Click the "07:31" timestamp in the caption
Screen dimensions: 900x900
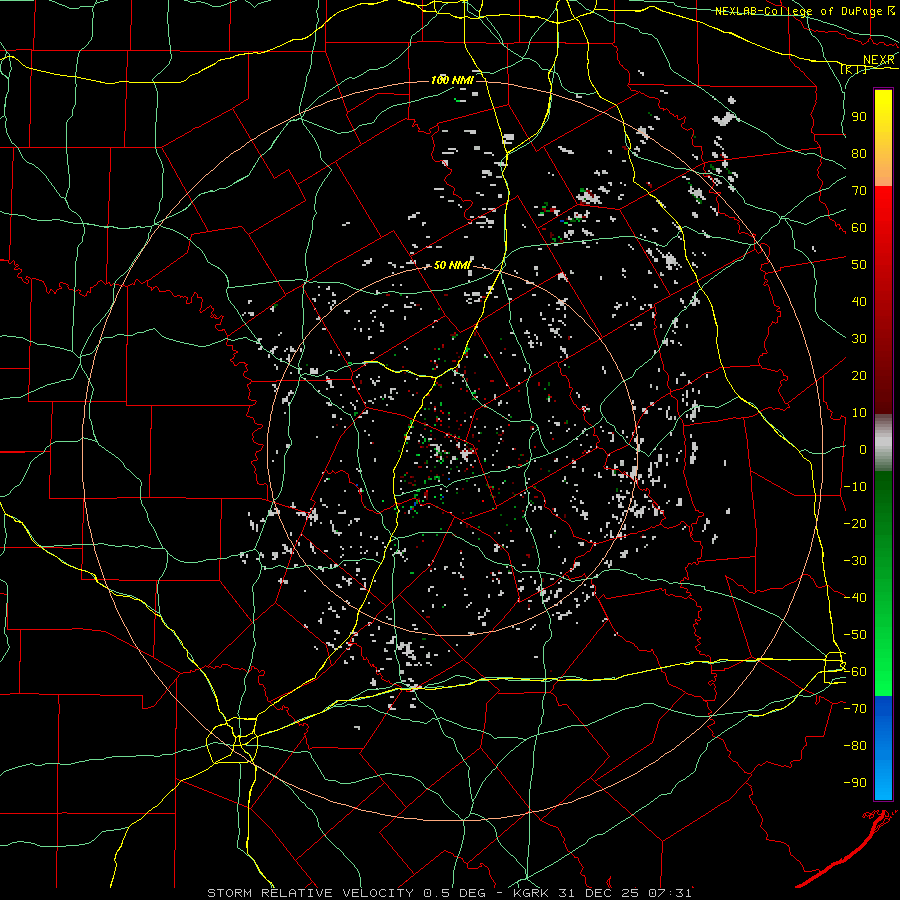tap(670, 893)
